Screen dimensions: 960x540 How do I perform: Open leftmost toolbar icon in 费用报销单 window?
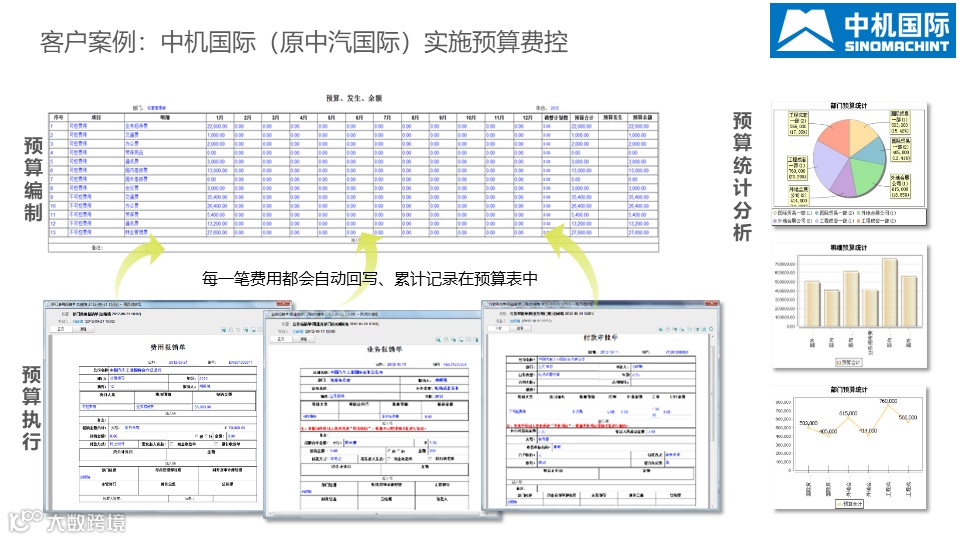tap(222, 330)
